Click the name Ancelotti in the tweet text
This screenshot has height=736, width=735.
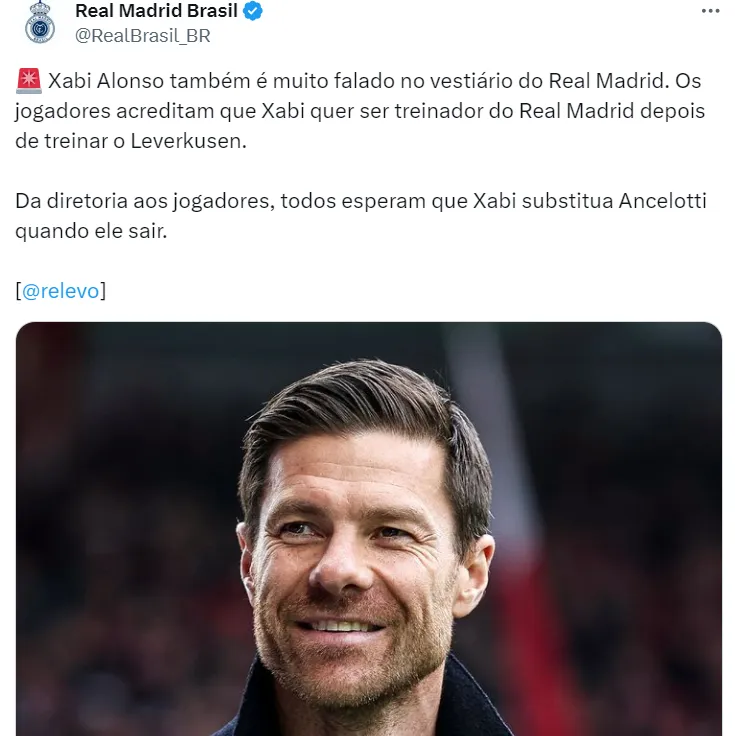pos(662,201)
